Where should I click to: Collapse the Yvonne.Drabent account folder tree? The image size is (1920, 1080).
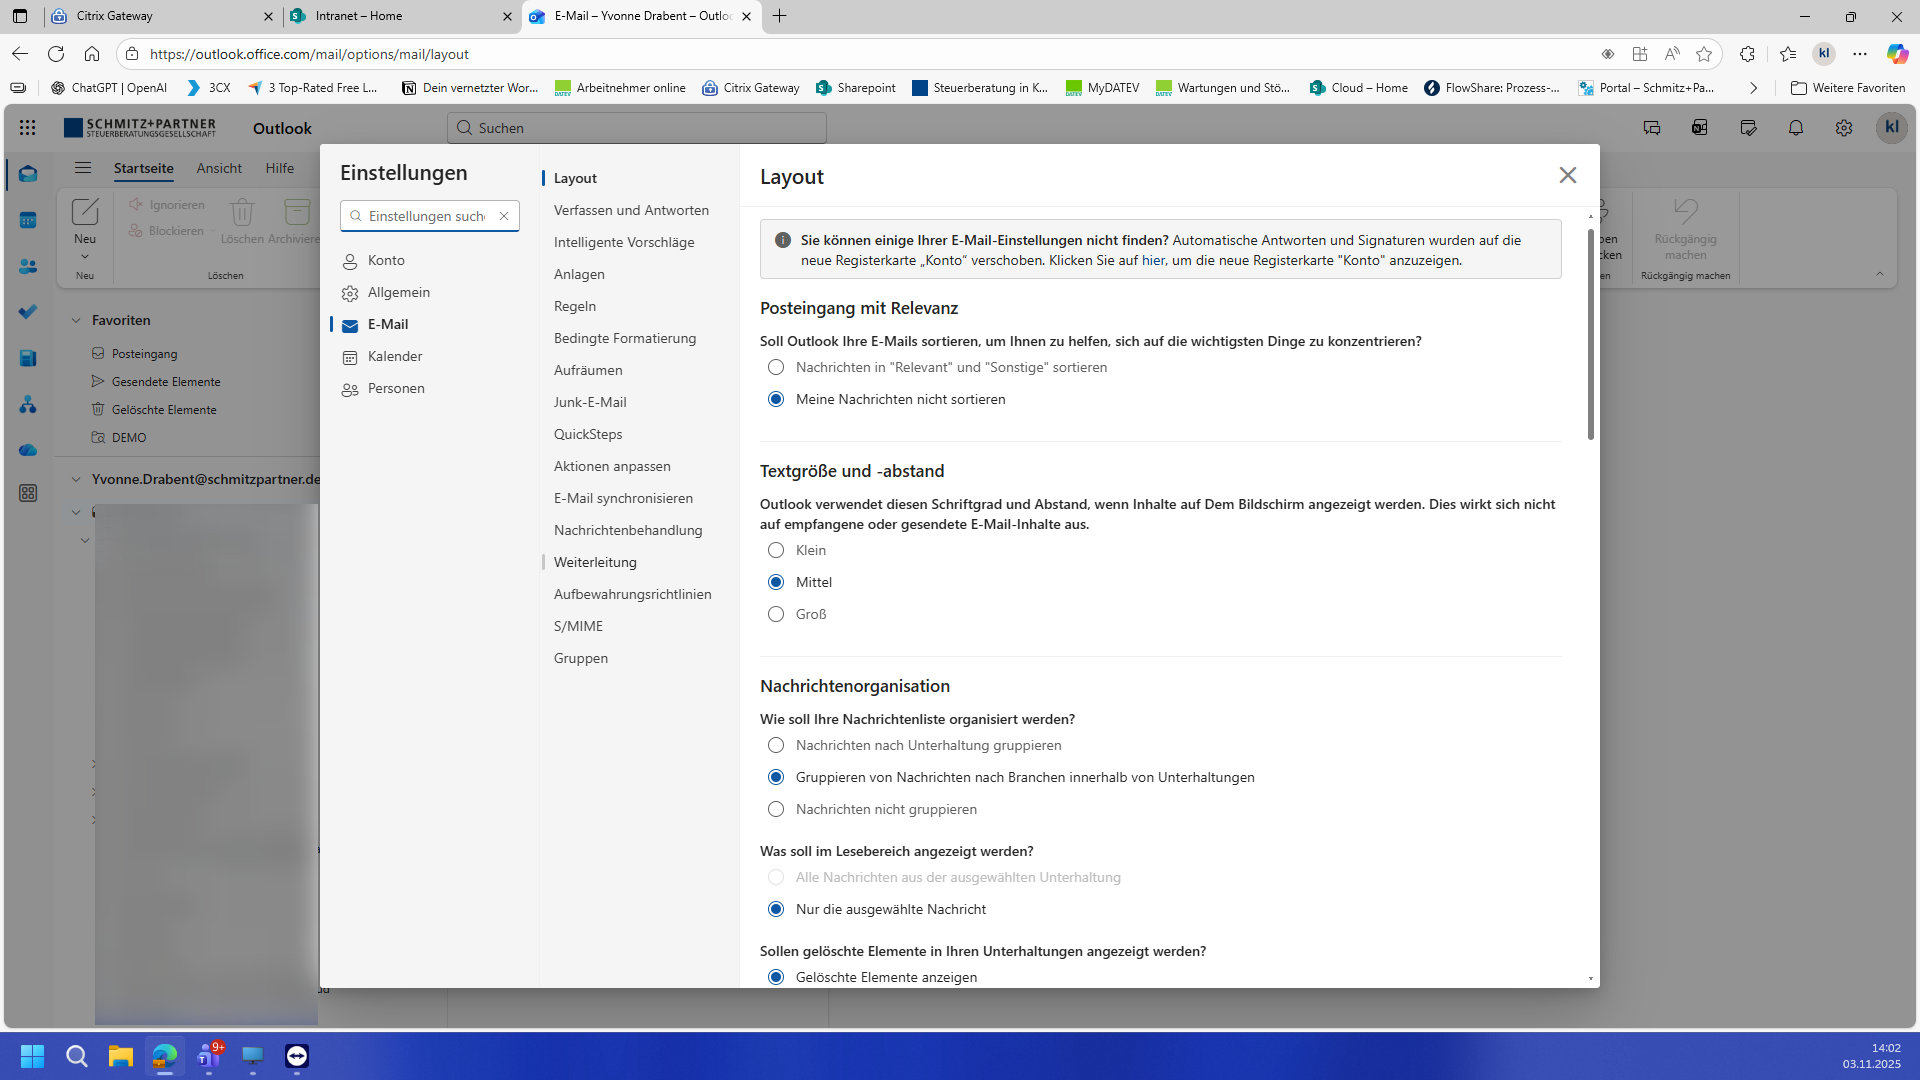[76, 479]
